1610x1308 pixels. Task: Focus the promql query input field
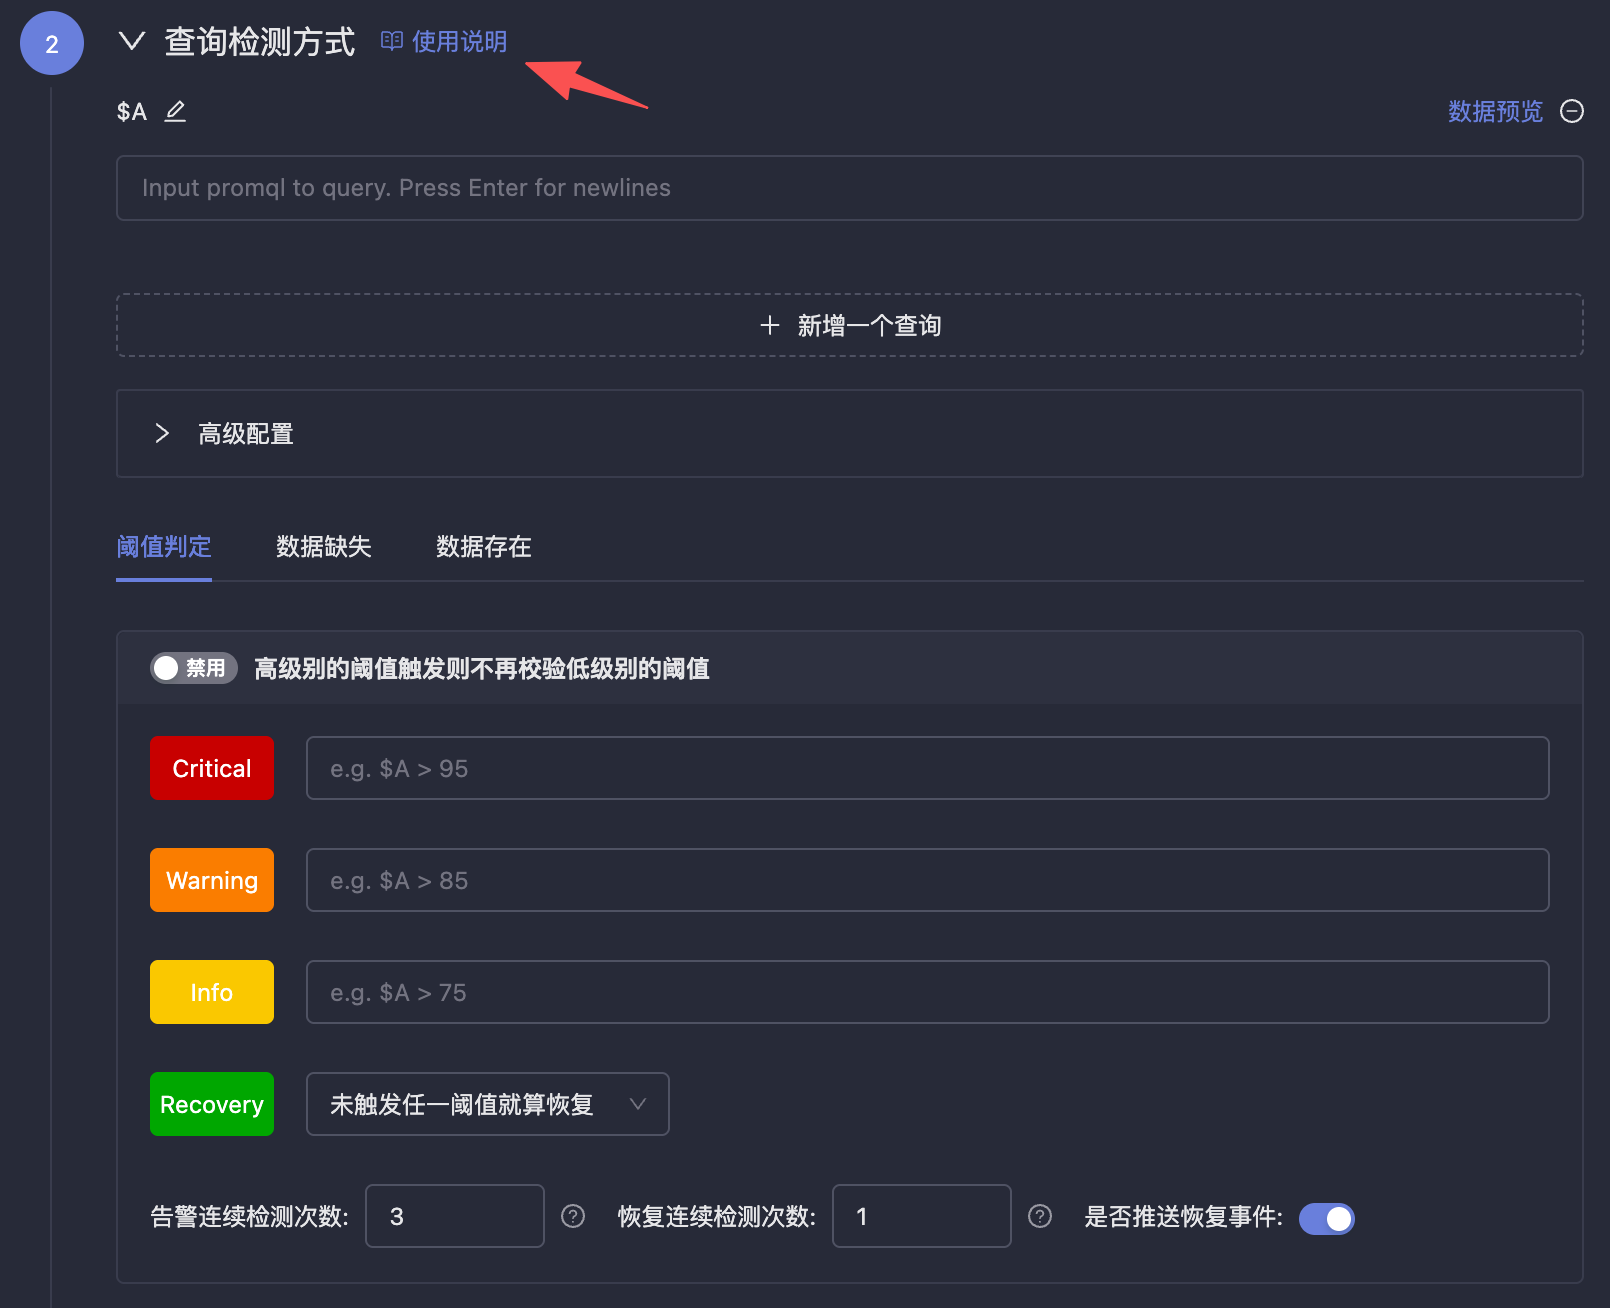pyautogui.click(x=849, y=188)
